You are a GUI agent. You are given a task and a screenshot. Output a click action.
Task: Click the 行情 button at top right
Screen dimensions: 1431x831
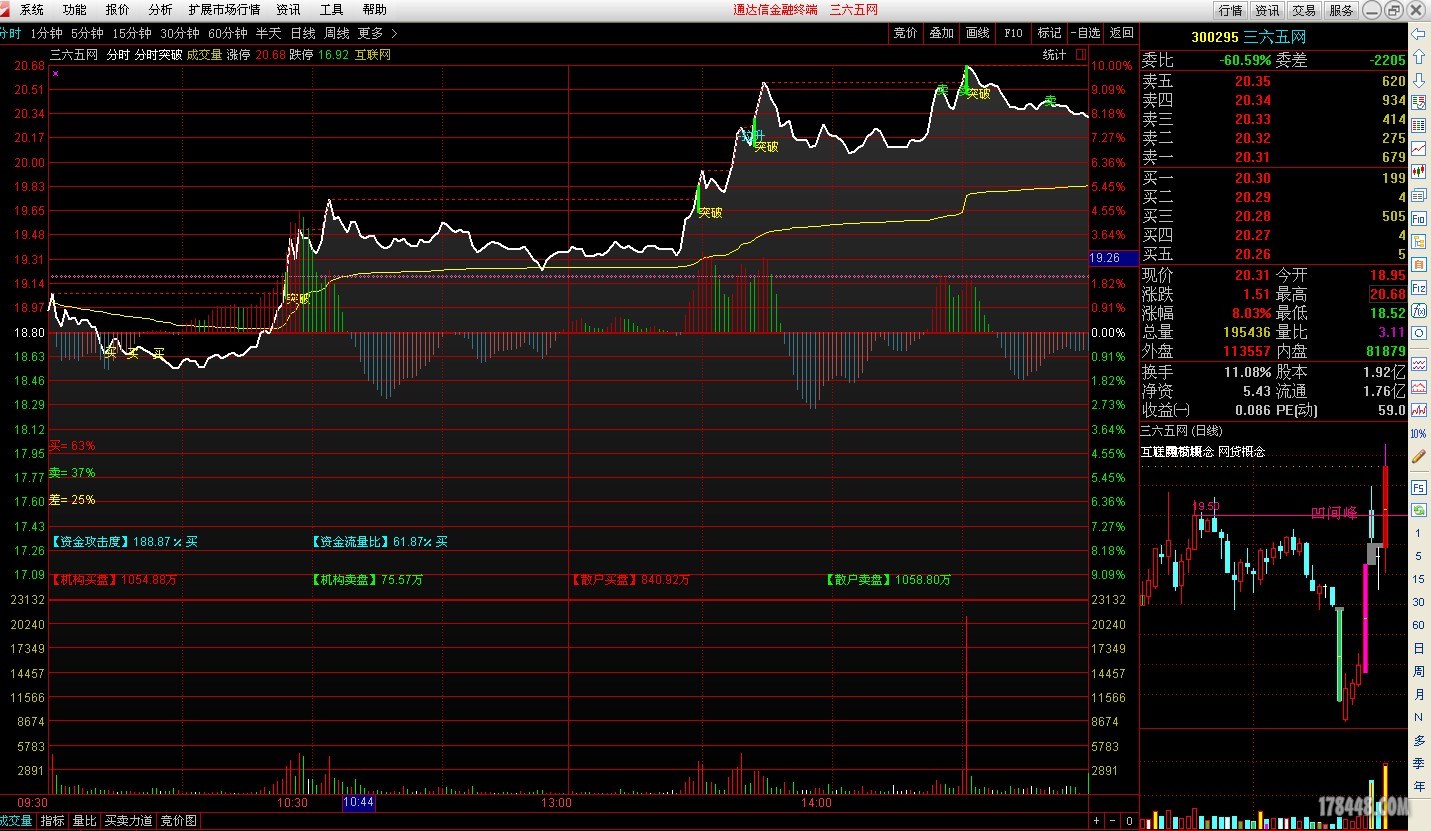tap(1230, 10)
